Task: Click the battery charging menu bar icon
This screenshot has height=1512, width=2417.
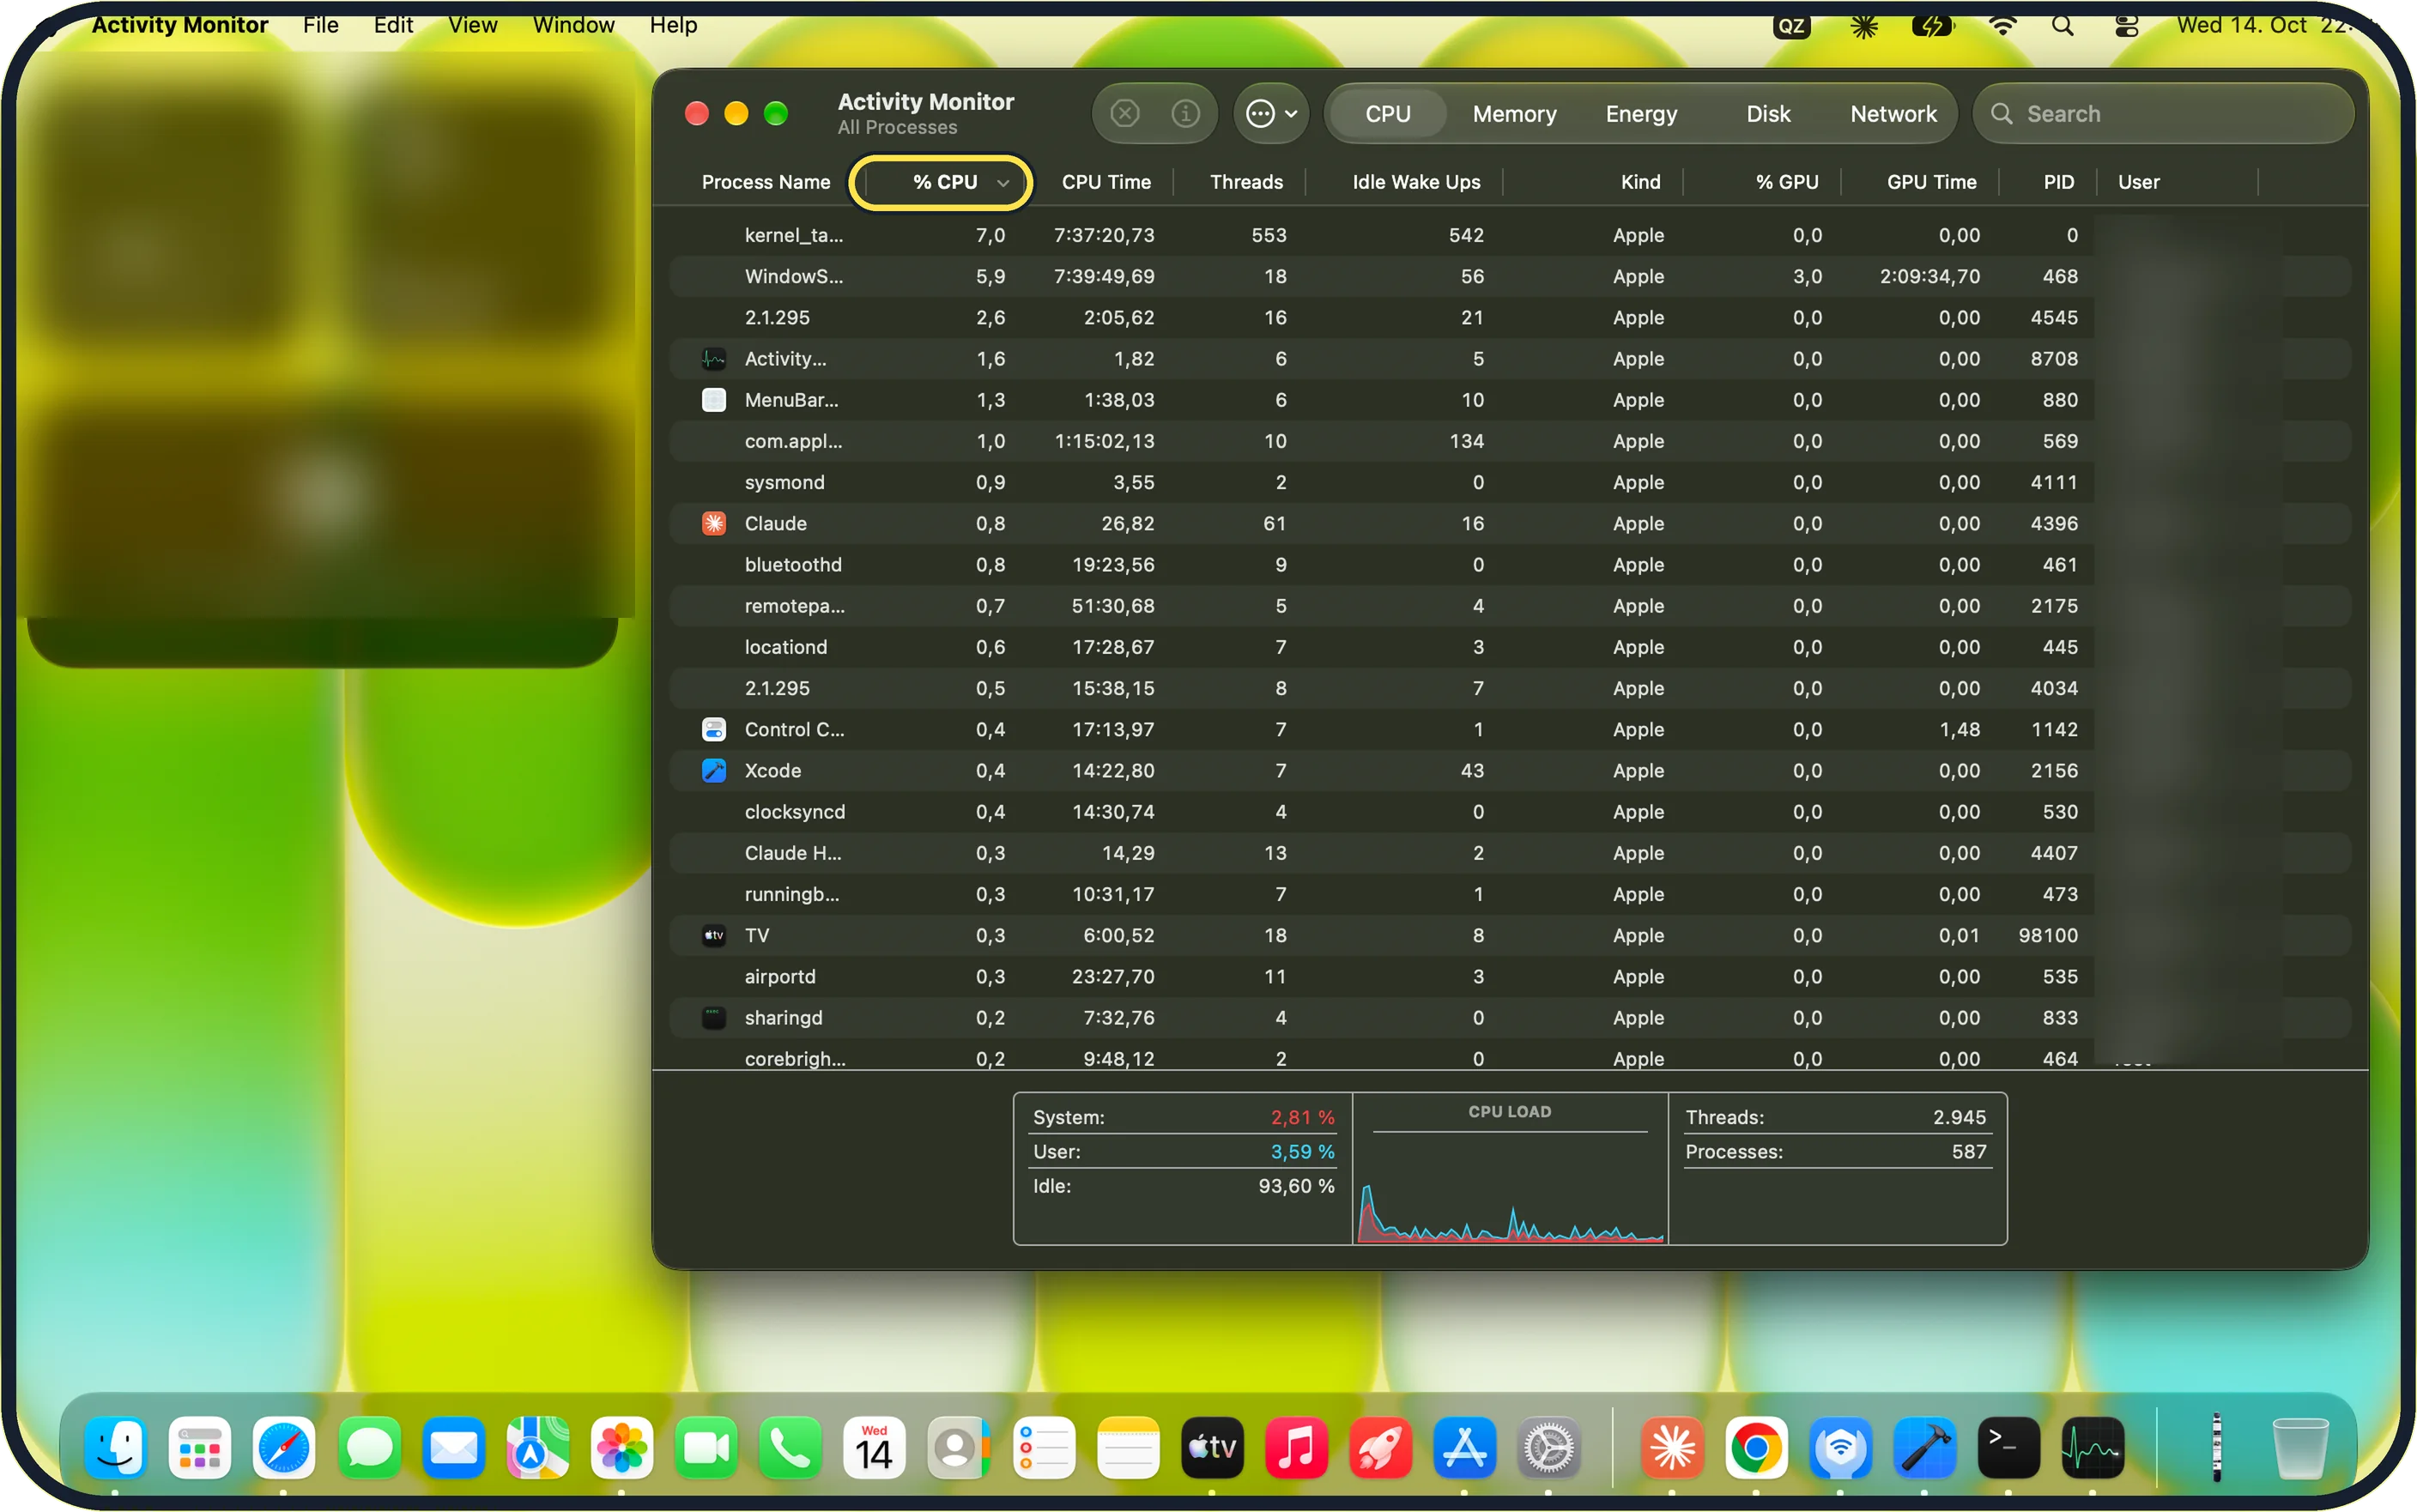Action: tap(1932, 26)
